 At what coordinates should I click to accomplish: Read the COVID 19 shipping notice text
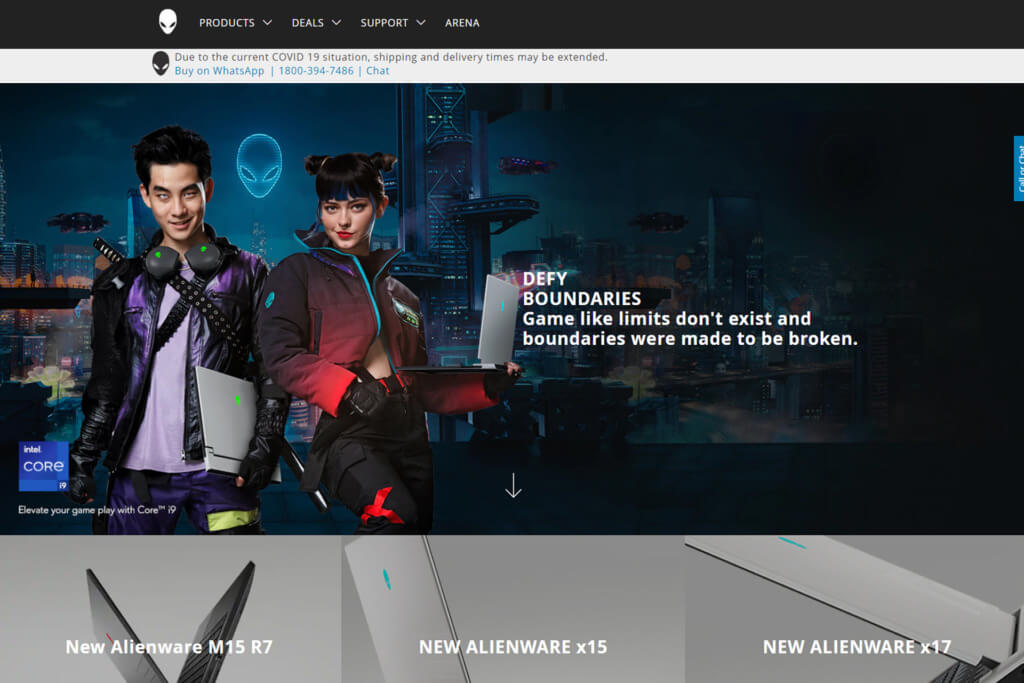coord(391,57)
